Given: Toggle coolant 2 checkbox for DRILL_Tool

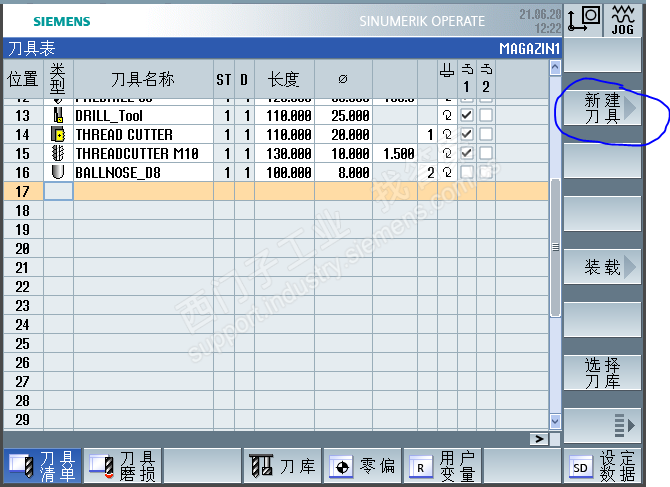Looking at the screenshot, I should tap(486, 115).
